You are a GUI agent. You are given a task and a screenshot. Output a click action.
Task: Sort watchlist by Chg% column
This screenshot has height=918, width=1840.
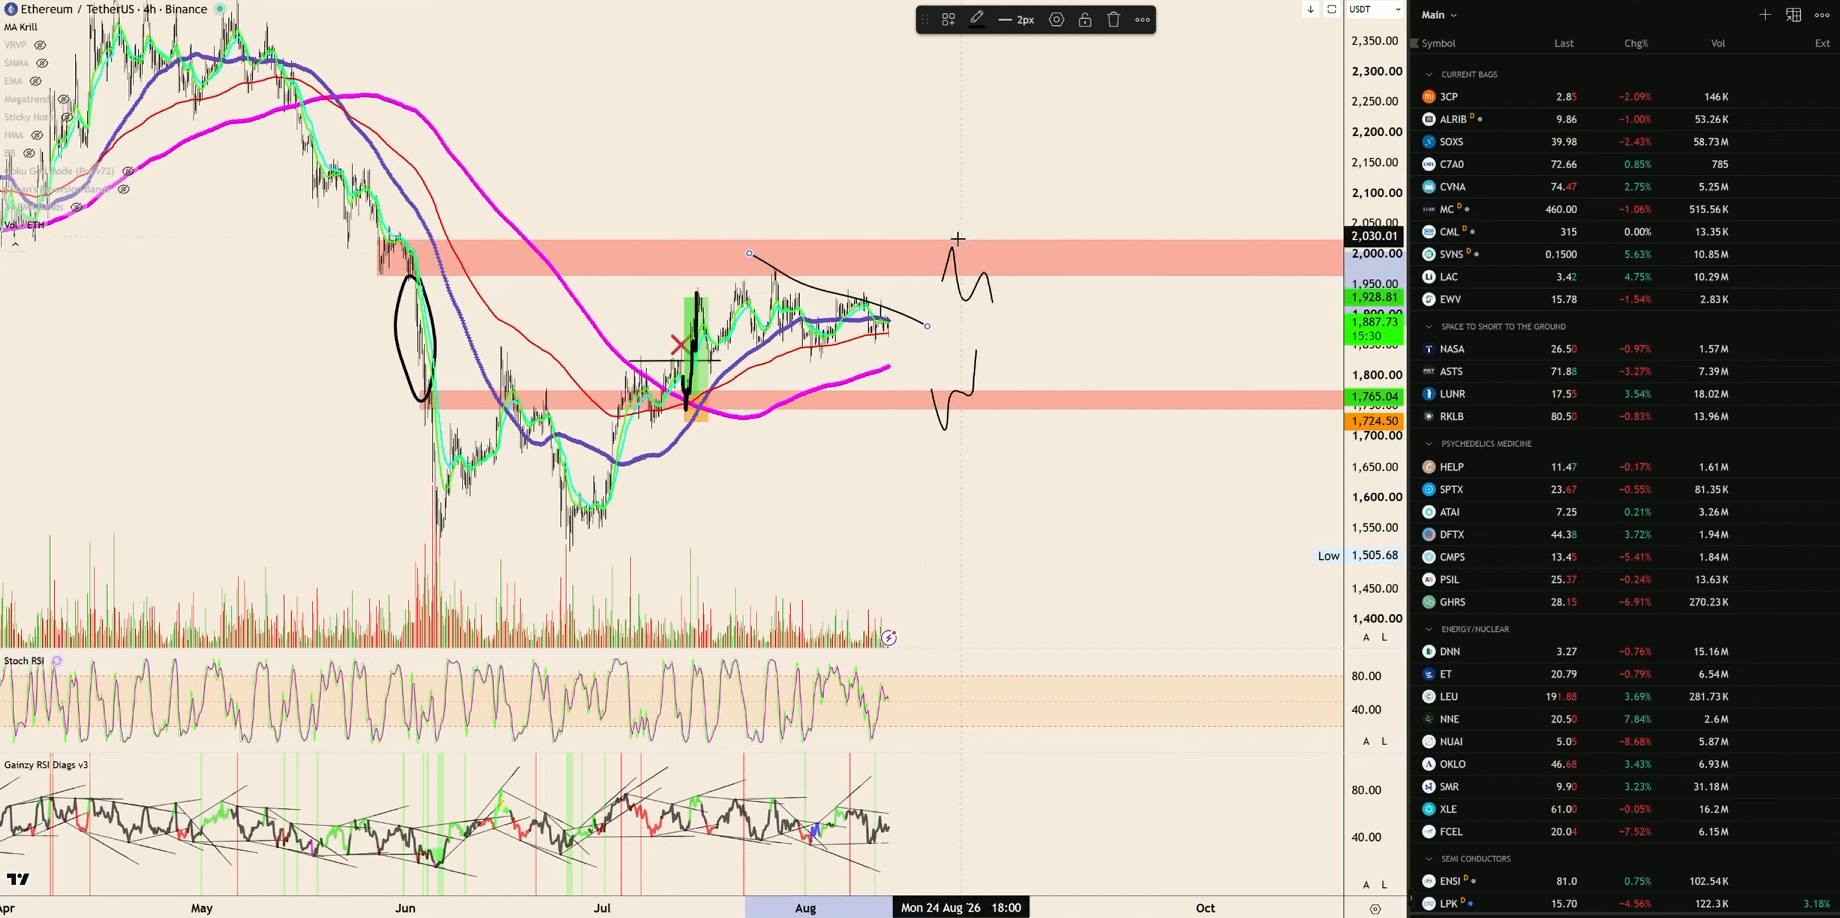pos(1636,43)
